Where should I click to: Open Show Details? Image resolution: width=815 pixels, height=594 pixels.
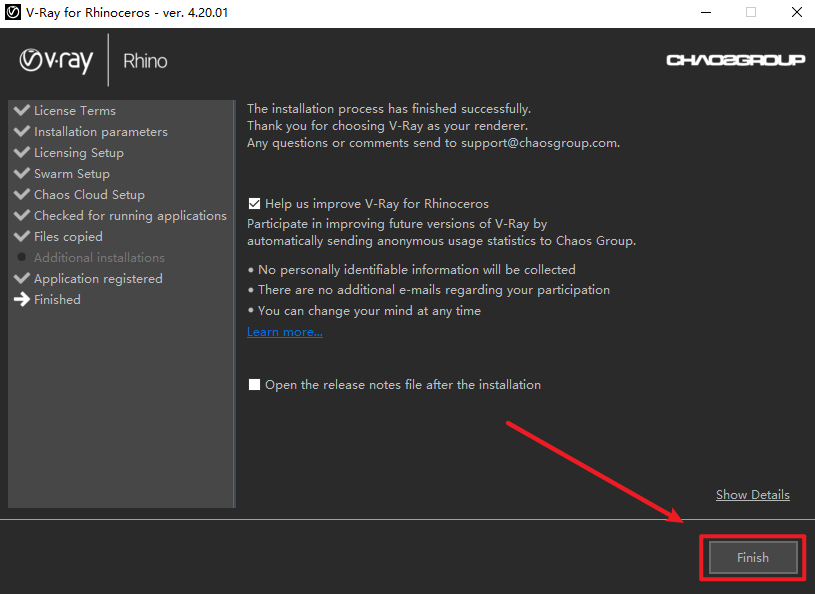tap(752, 494)
